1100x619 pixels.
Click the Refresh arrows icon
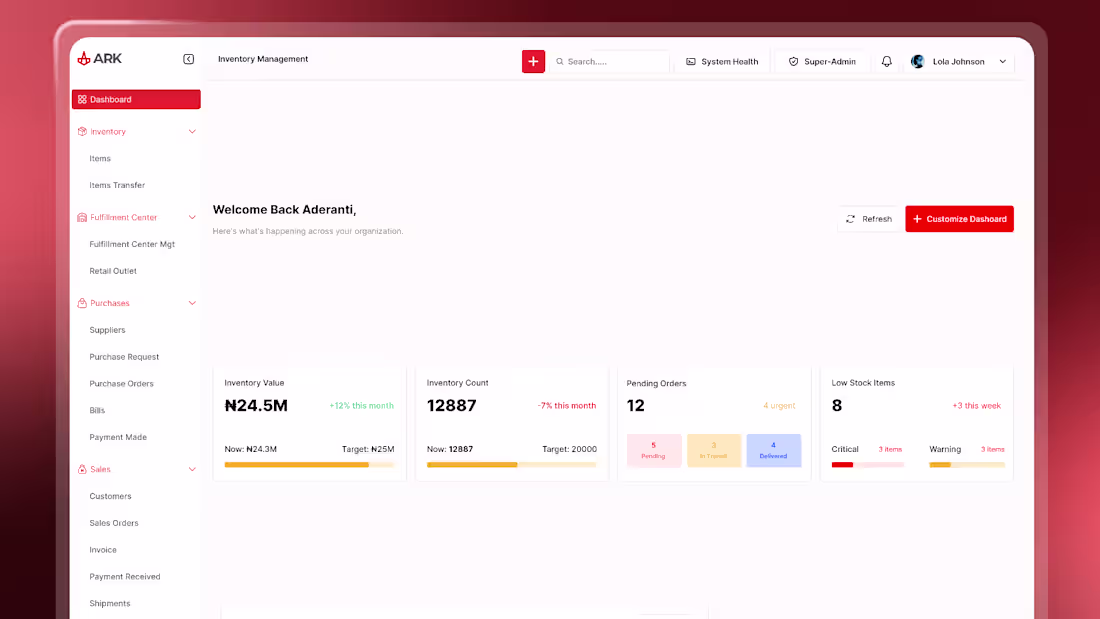pos(850,219)
